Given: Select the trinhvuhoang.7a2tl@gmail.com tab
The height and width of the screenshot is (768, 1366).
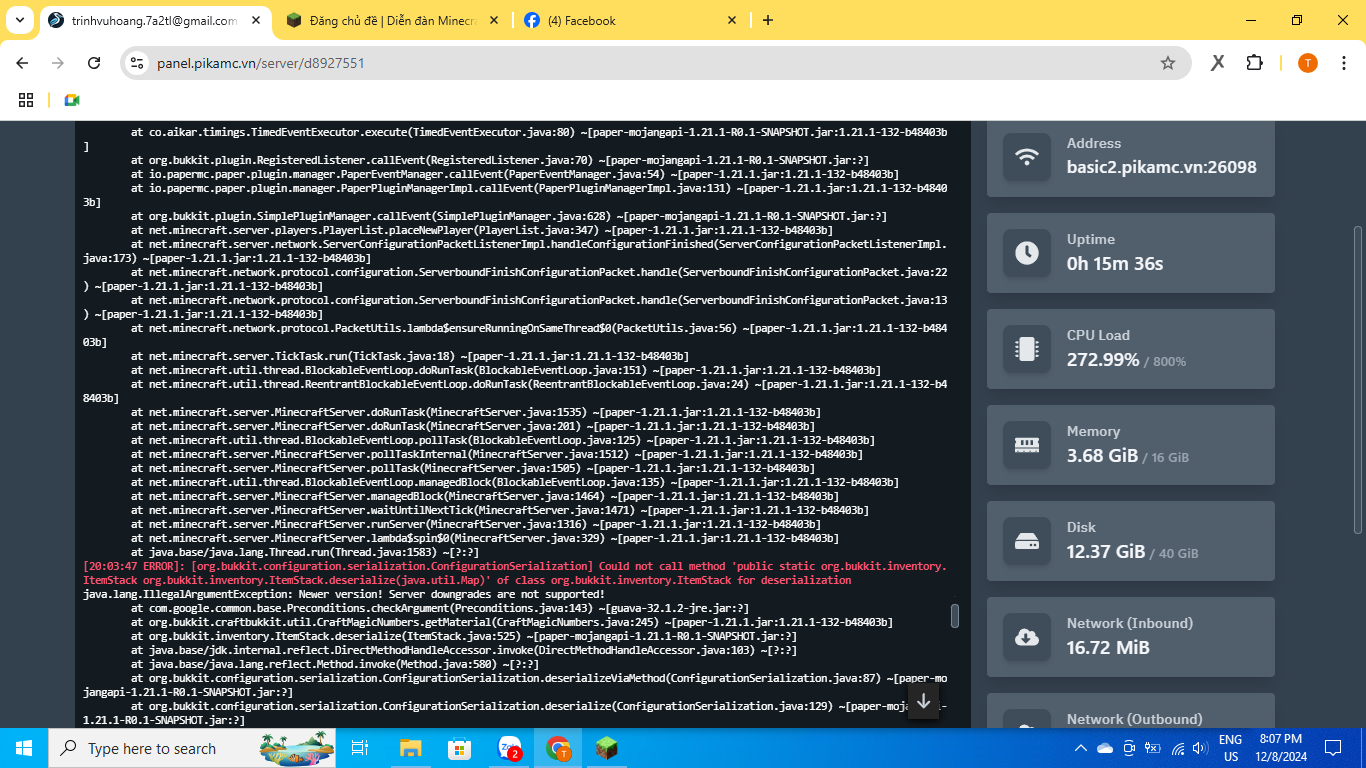Looking at the screenshot, I should 155,20.
